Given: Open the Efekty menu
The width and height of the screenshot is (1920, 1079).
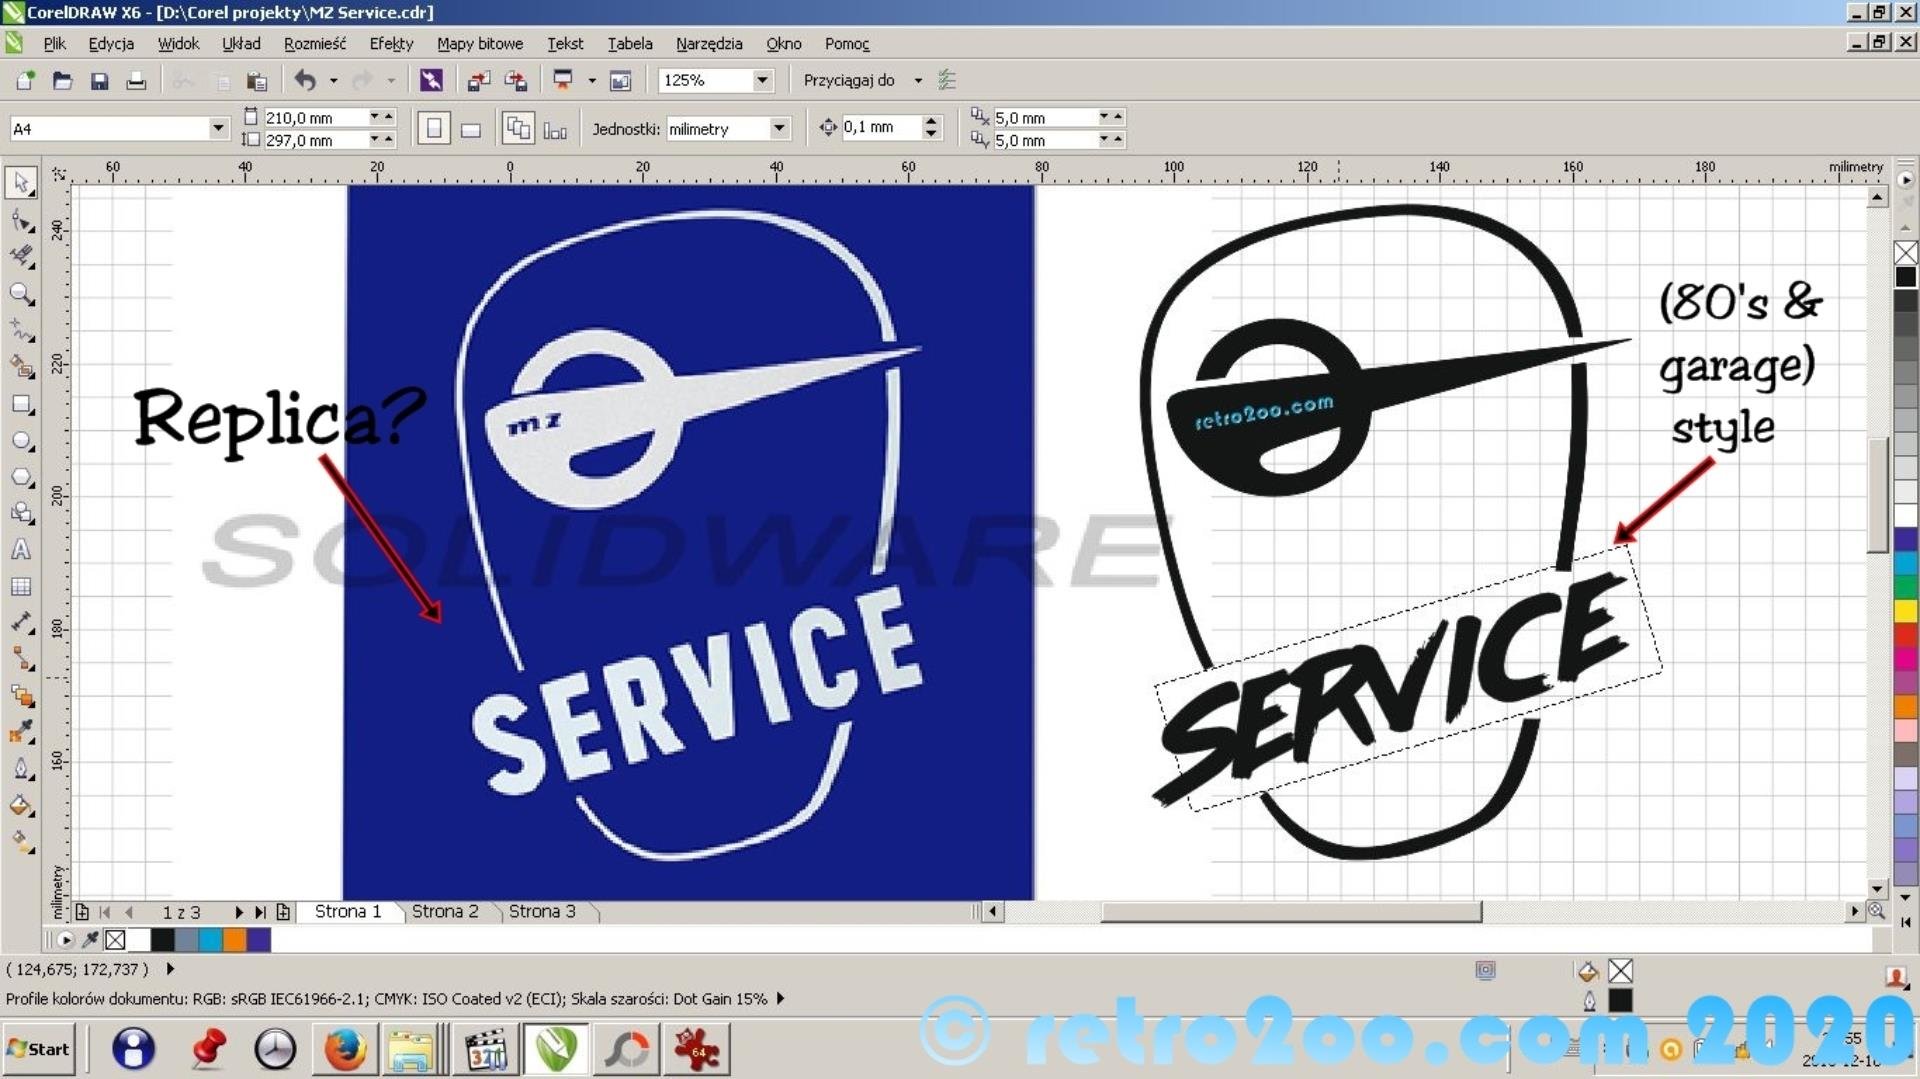Looking at the screenshot, I should coord(390,44).
